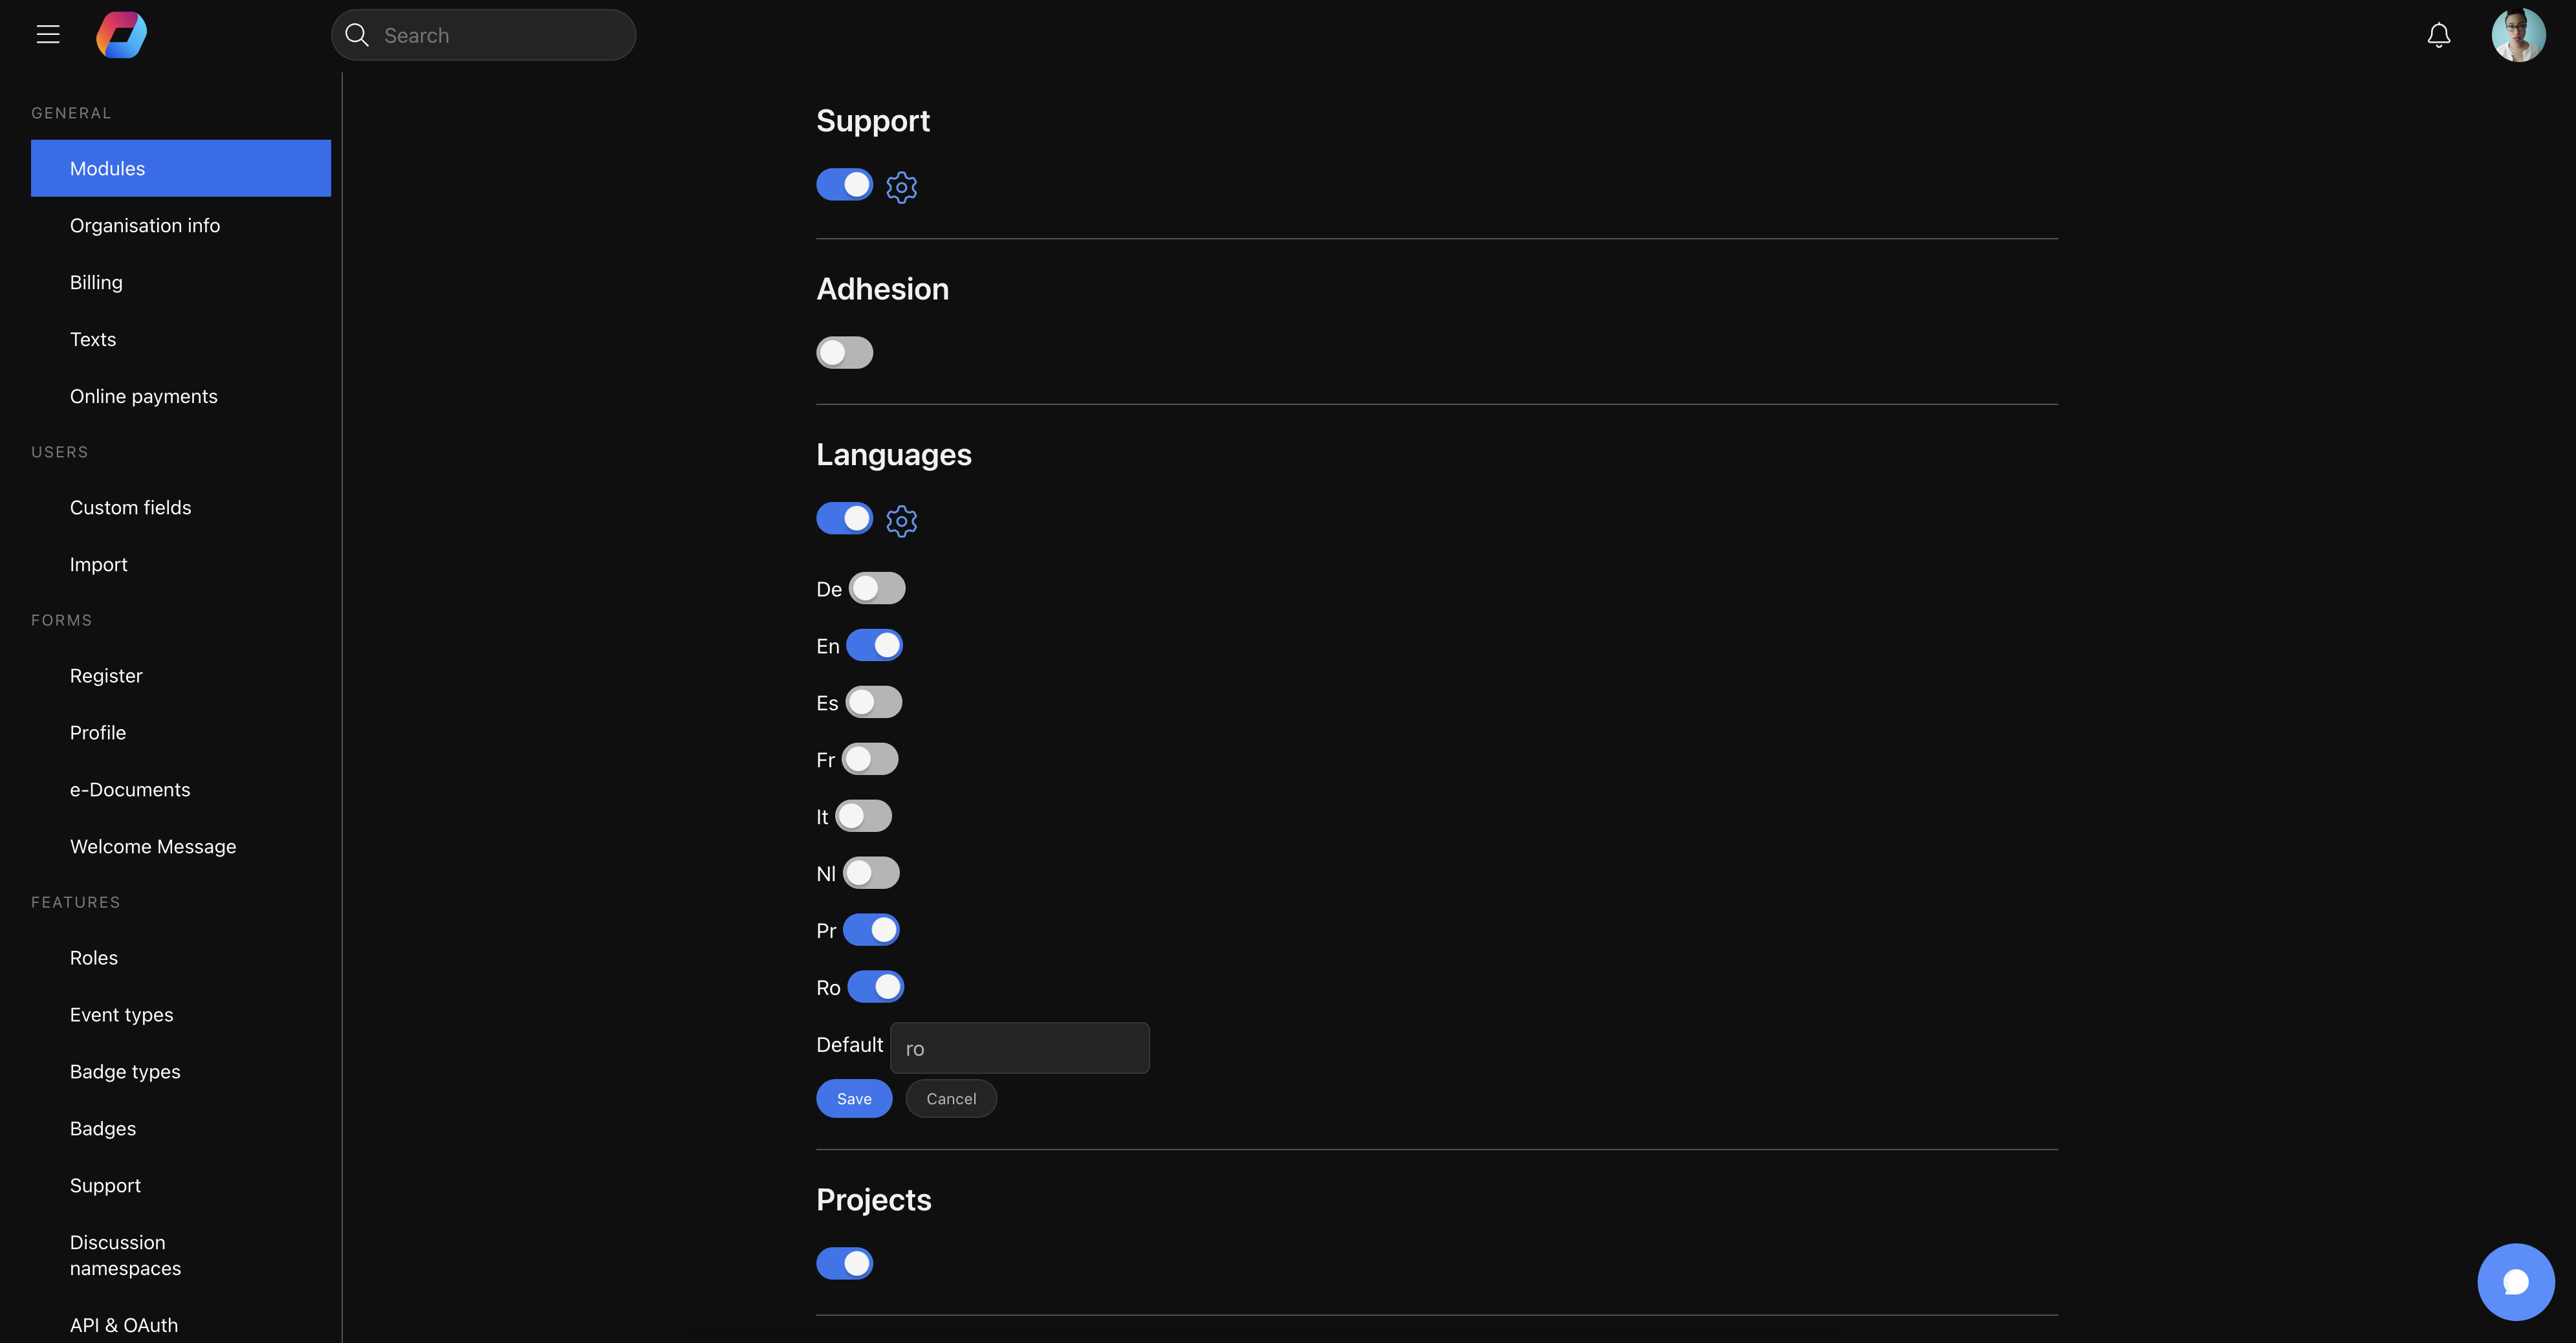Enable the De language toggle
The width and height of the screenshot is (2576, 1343).
[x=876, y=588]
